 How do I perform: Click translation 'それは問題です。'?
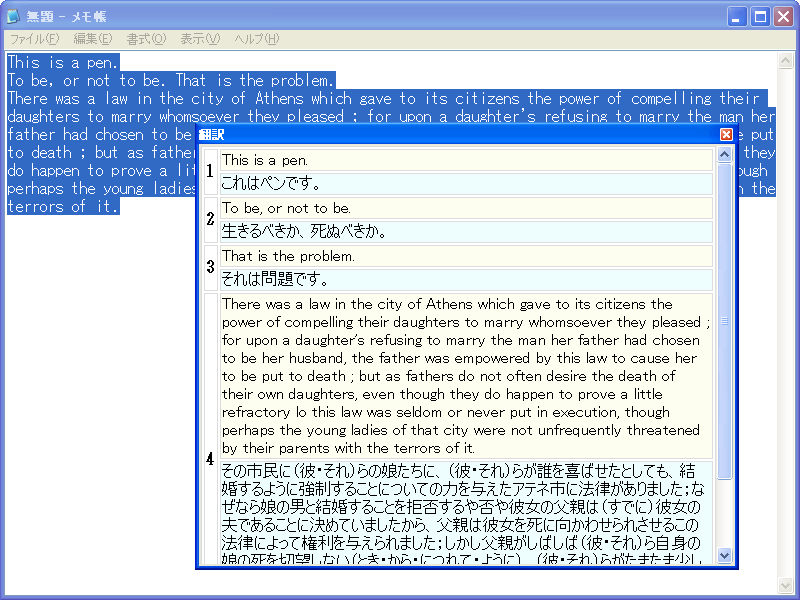[466, 280]
